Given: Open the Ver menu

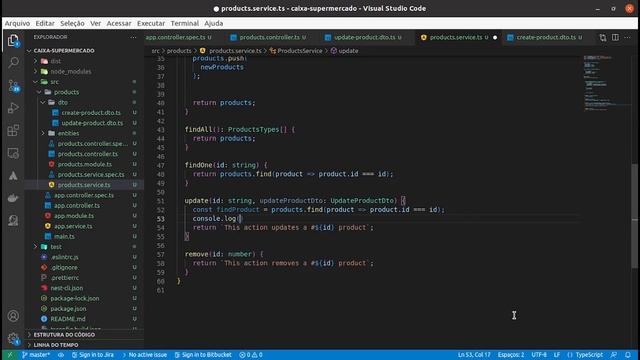Looking at the screenshot, I should coord(96,23).
